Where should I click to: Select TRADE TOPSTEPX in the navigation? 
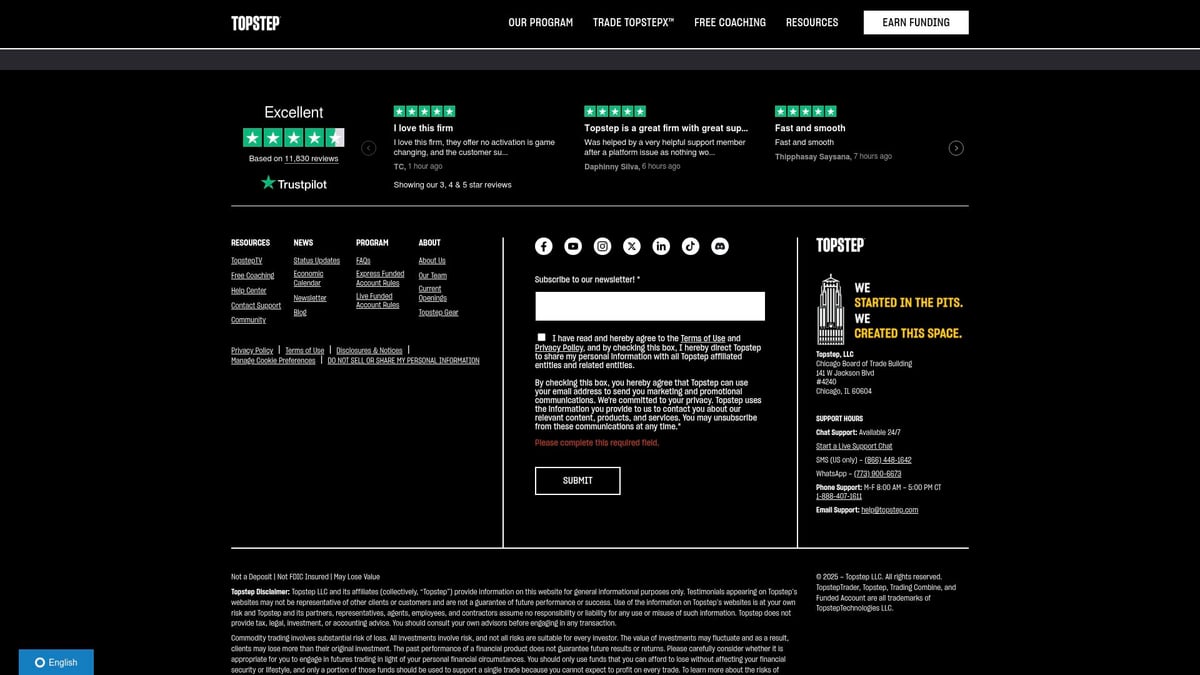pos(632,22)
